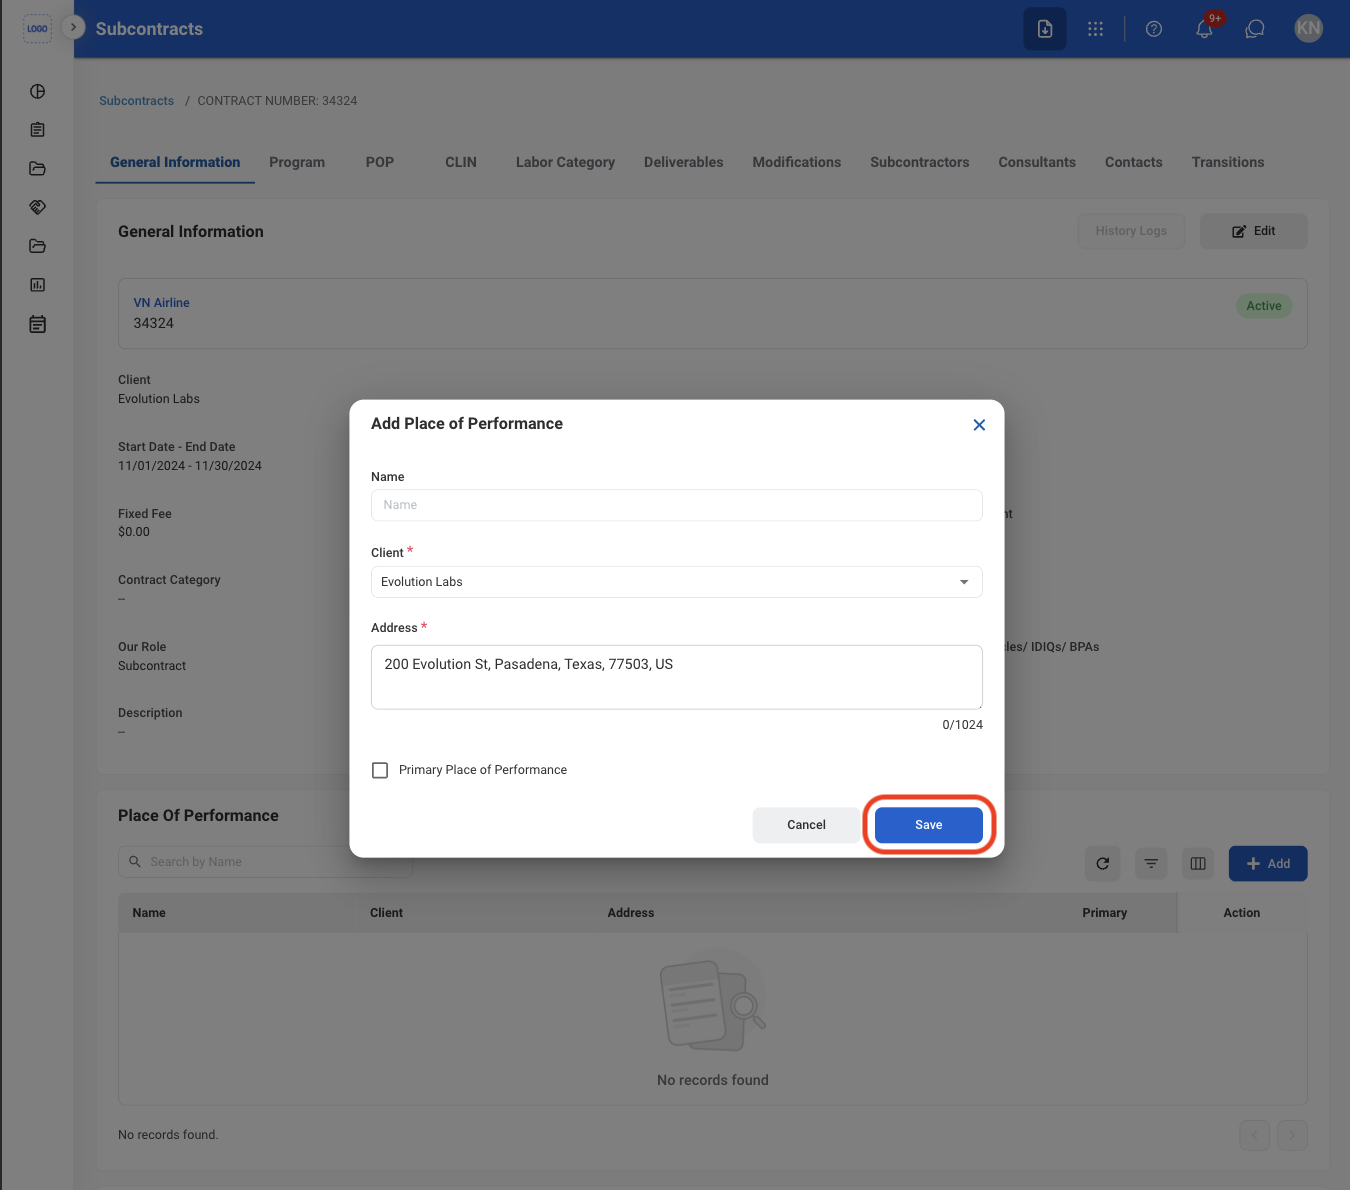Open the calendar icon in sidebar
This screenshot has width=1350, height=1190.
pyautogui.click(x=37, y=324)
